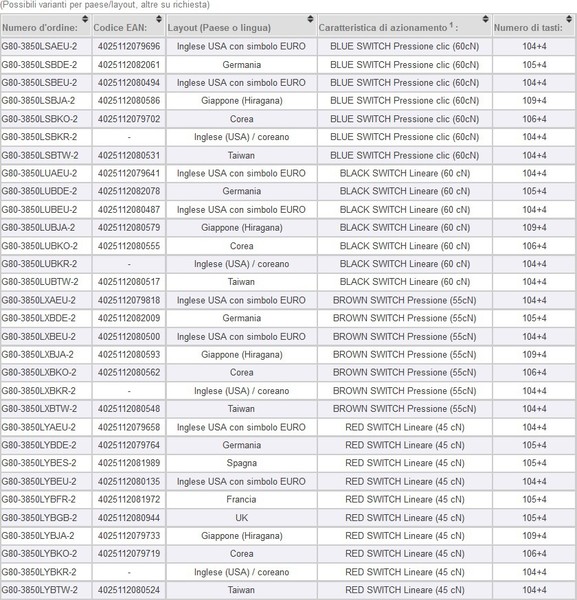Click 104+4 keys in G80-3850LYBEU-2 row

click(x=535, y=481)
